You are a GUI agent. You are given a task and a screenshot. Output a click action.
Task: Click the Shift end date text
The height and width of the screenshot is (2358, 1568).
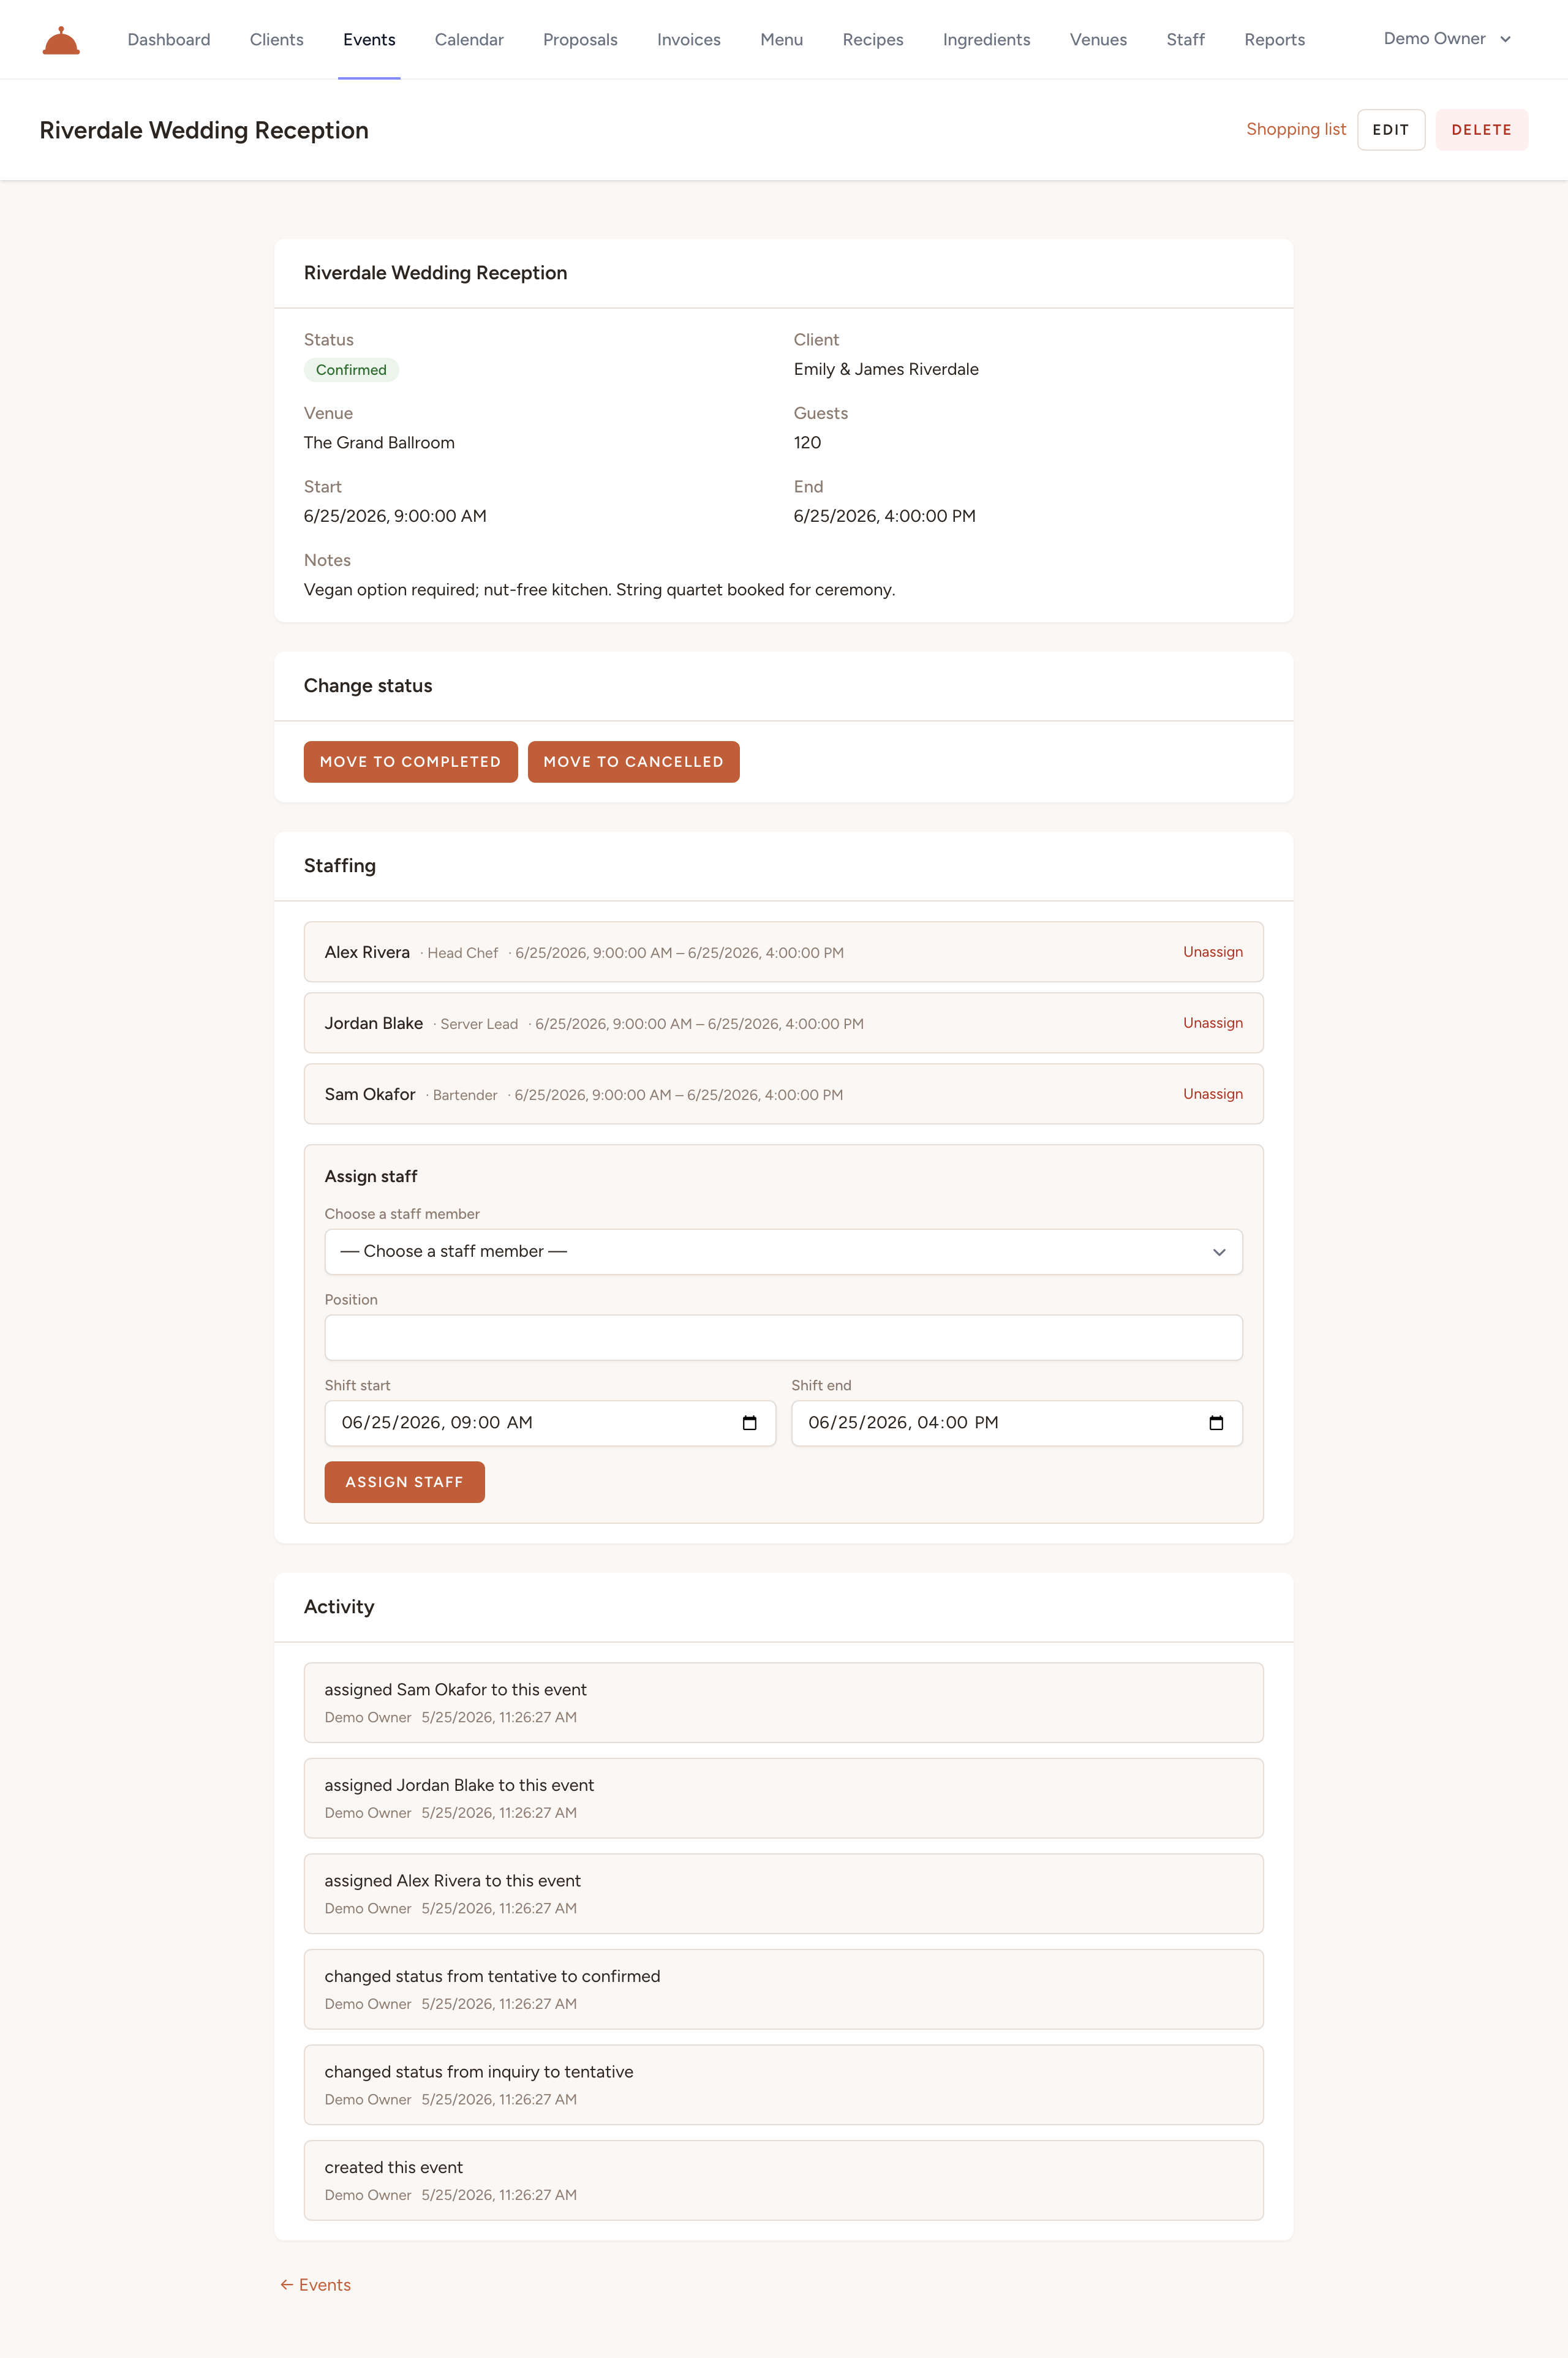pyautogui.click(x=903, y=1423)
